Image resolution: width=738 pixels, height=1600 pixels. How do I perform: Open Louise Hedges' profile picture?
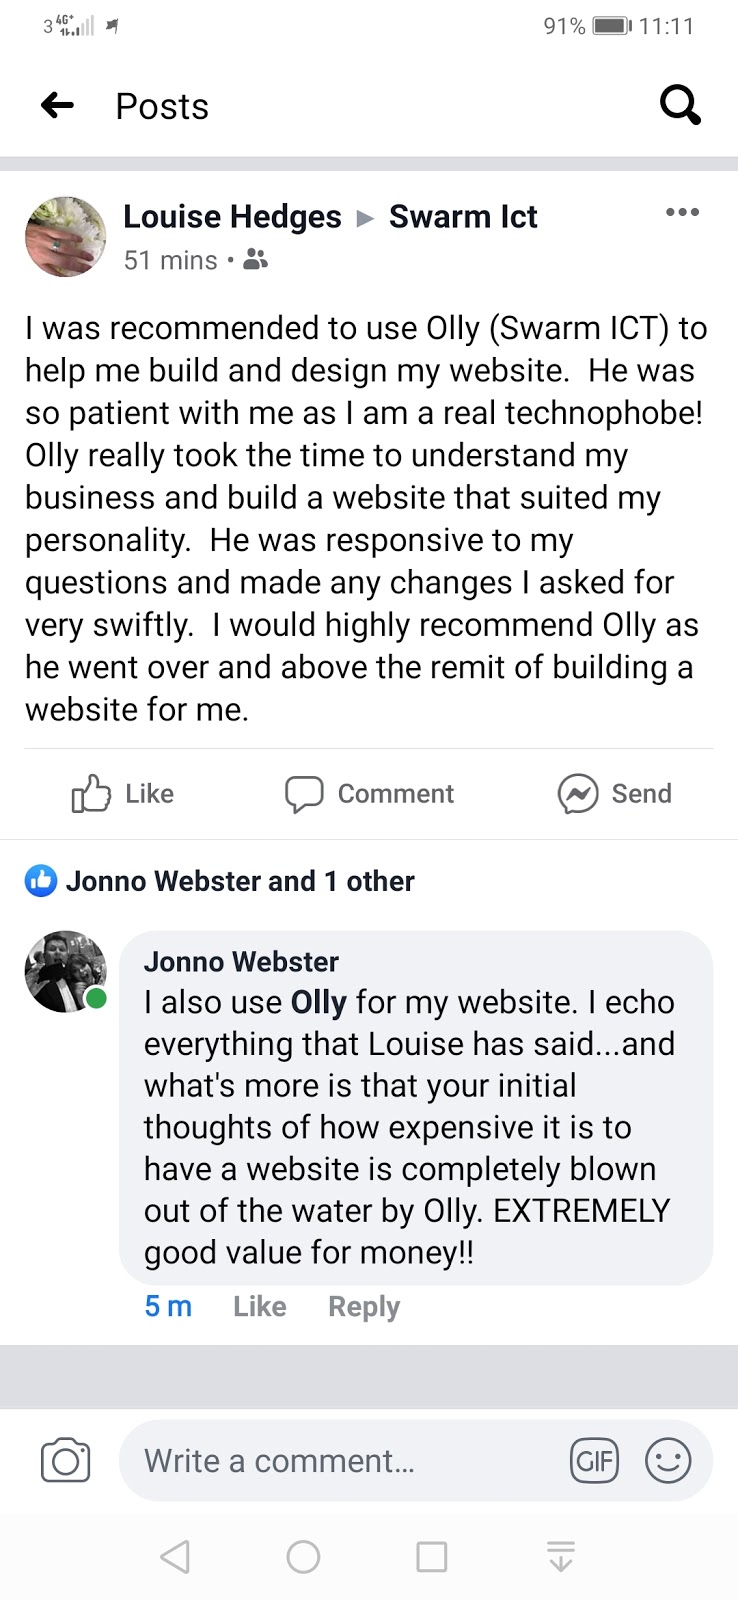click(65, 237)
